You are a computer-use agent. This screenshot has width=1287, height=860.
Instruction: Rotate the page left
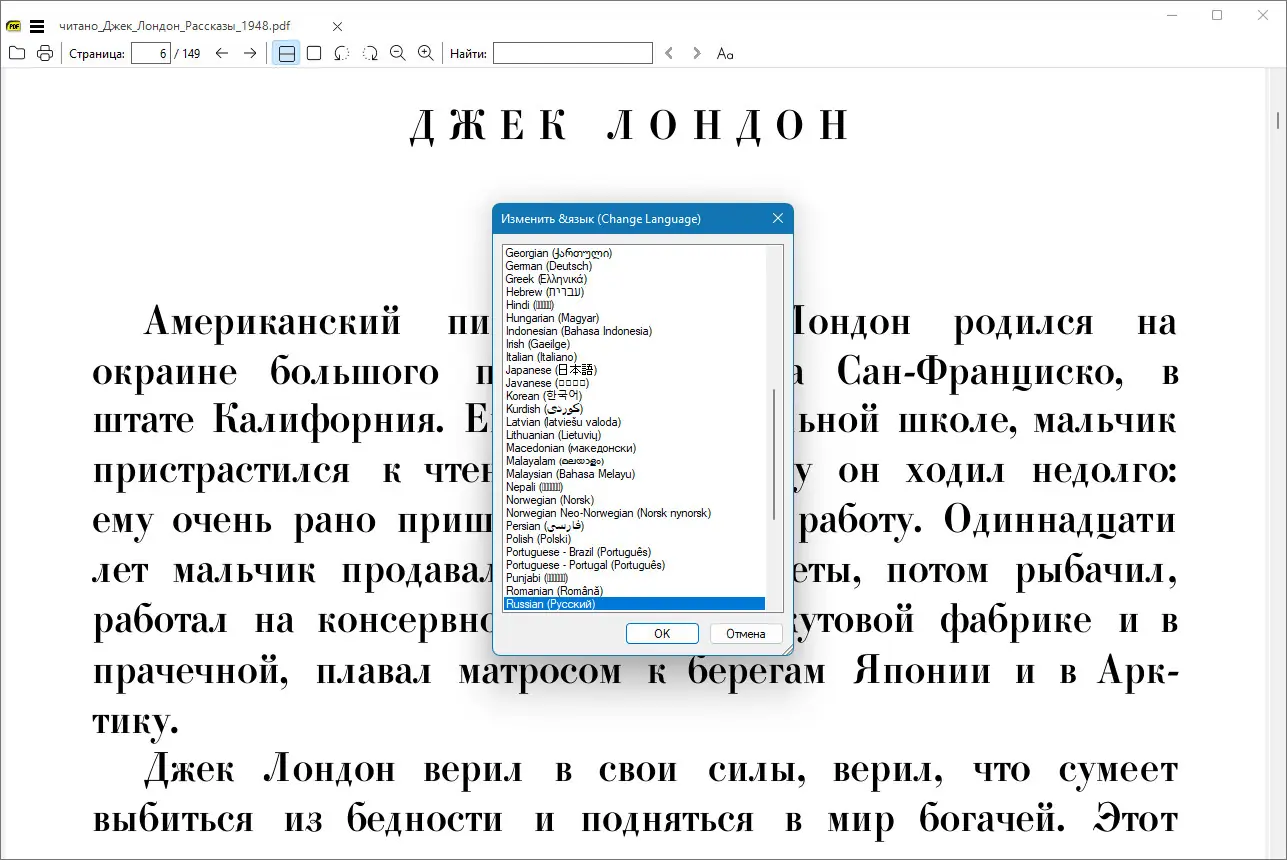click(341, 53)
